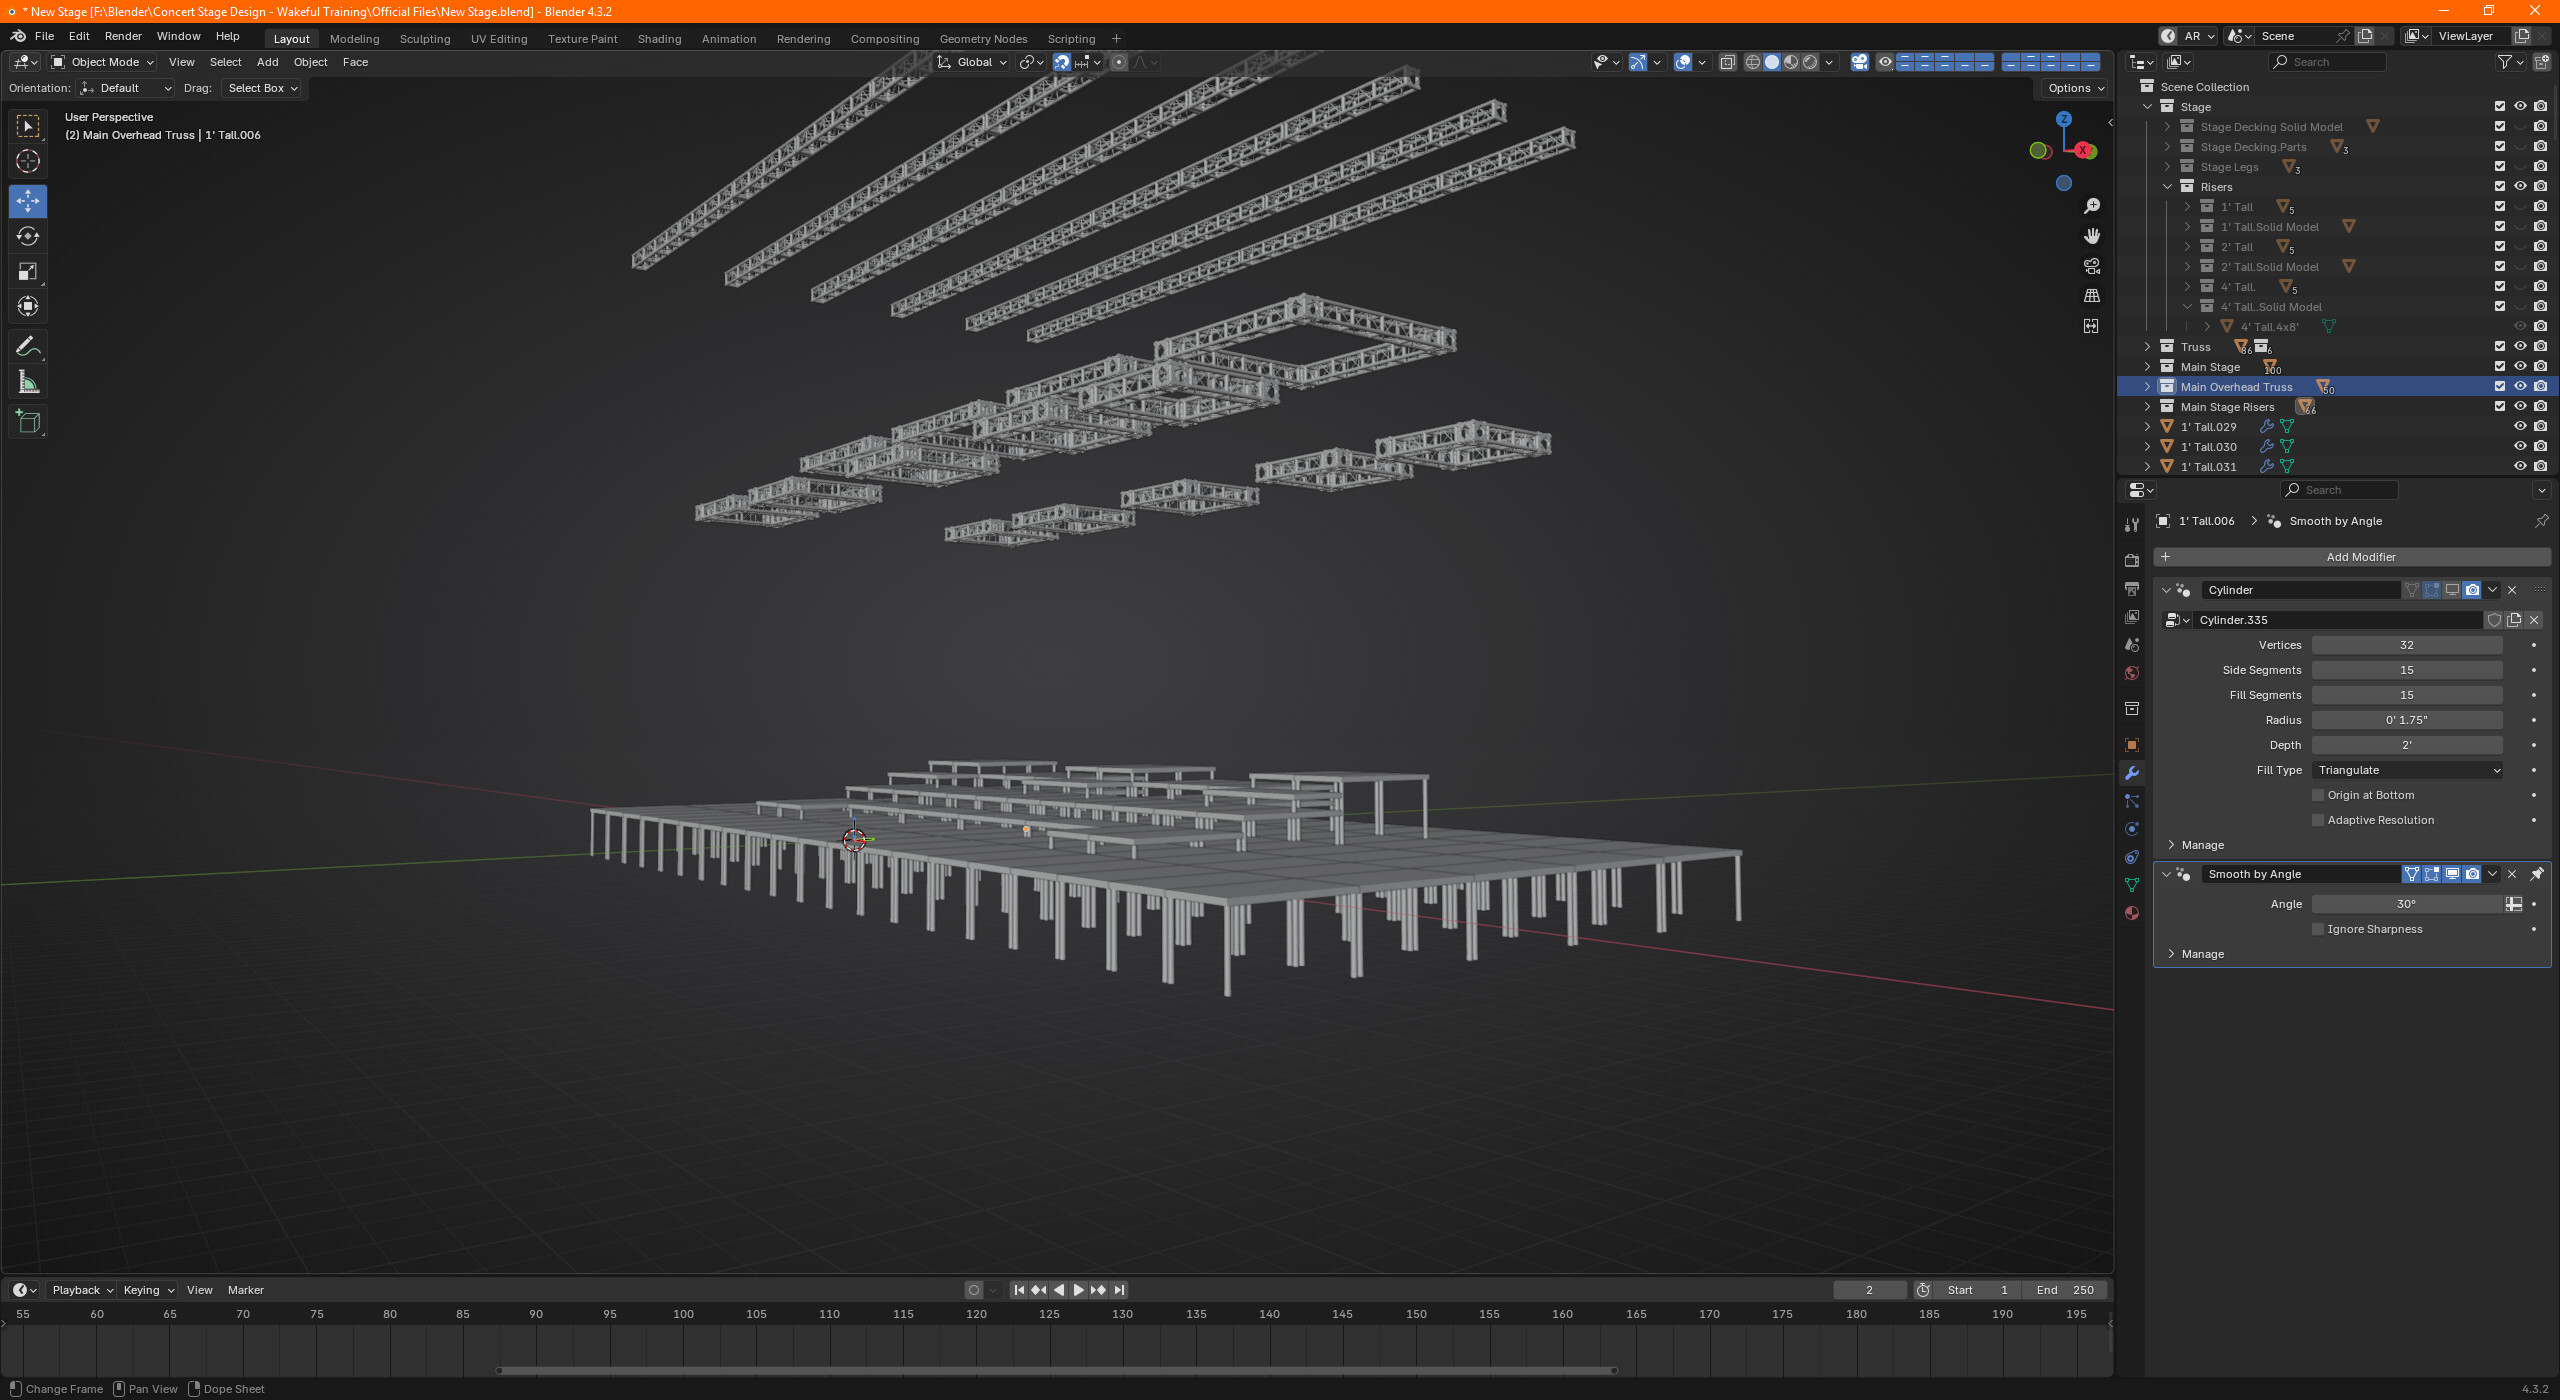Select the Move tool
This screenshot has width=2560, height=1400.
tap(28, 201)
